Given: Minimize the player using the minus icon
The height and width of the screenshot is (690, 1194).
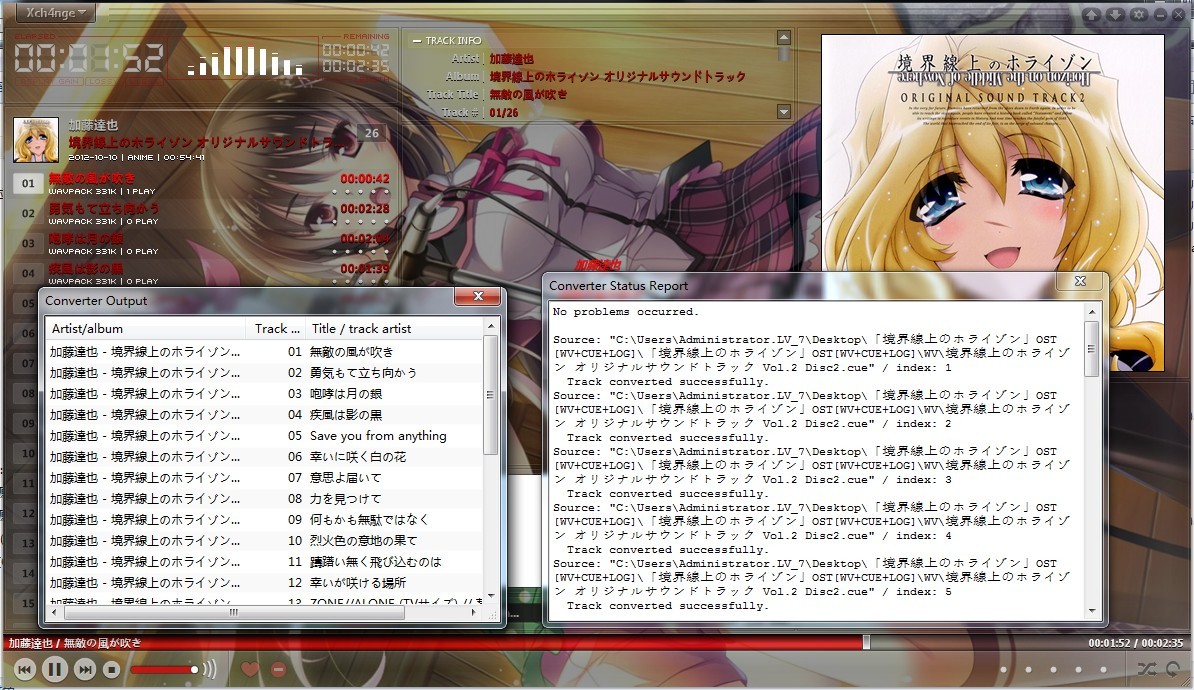Looking at the screenshot, I should [x=1160, y=14].
